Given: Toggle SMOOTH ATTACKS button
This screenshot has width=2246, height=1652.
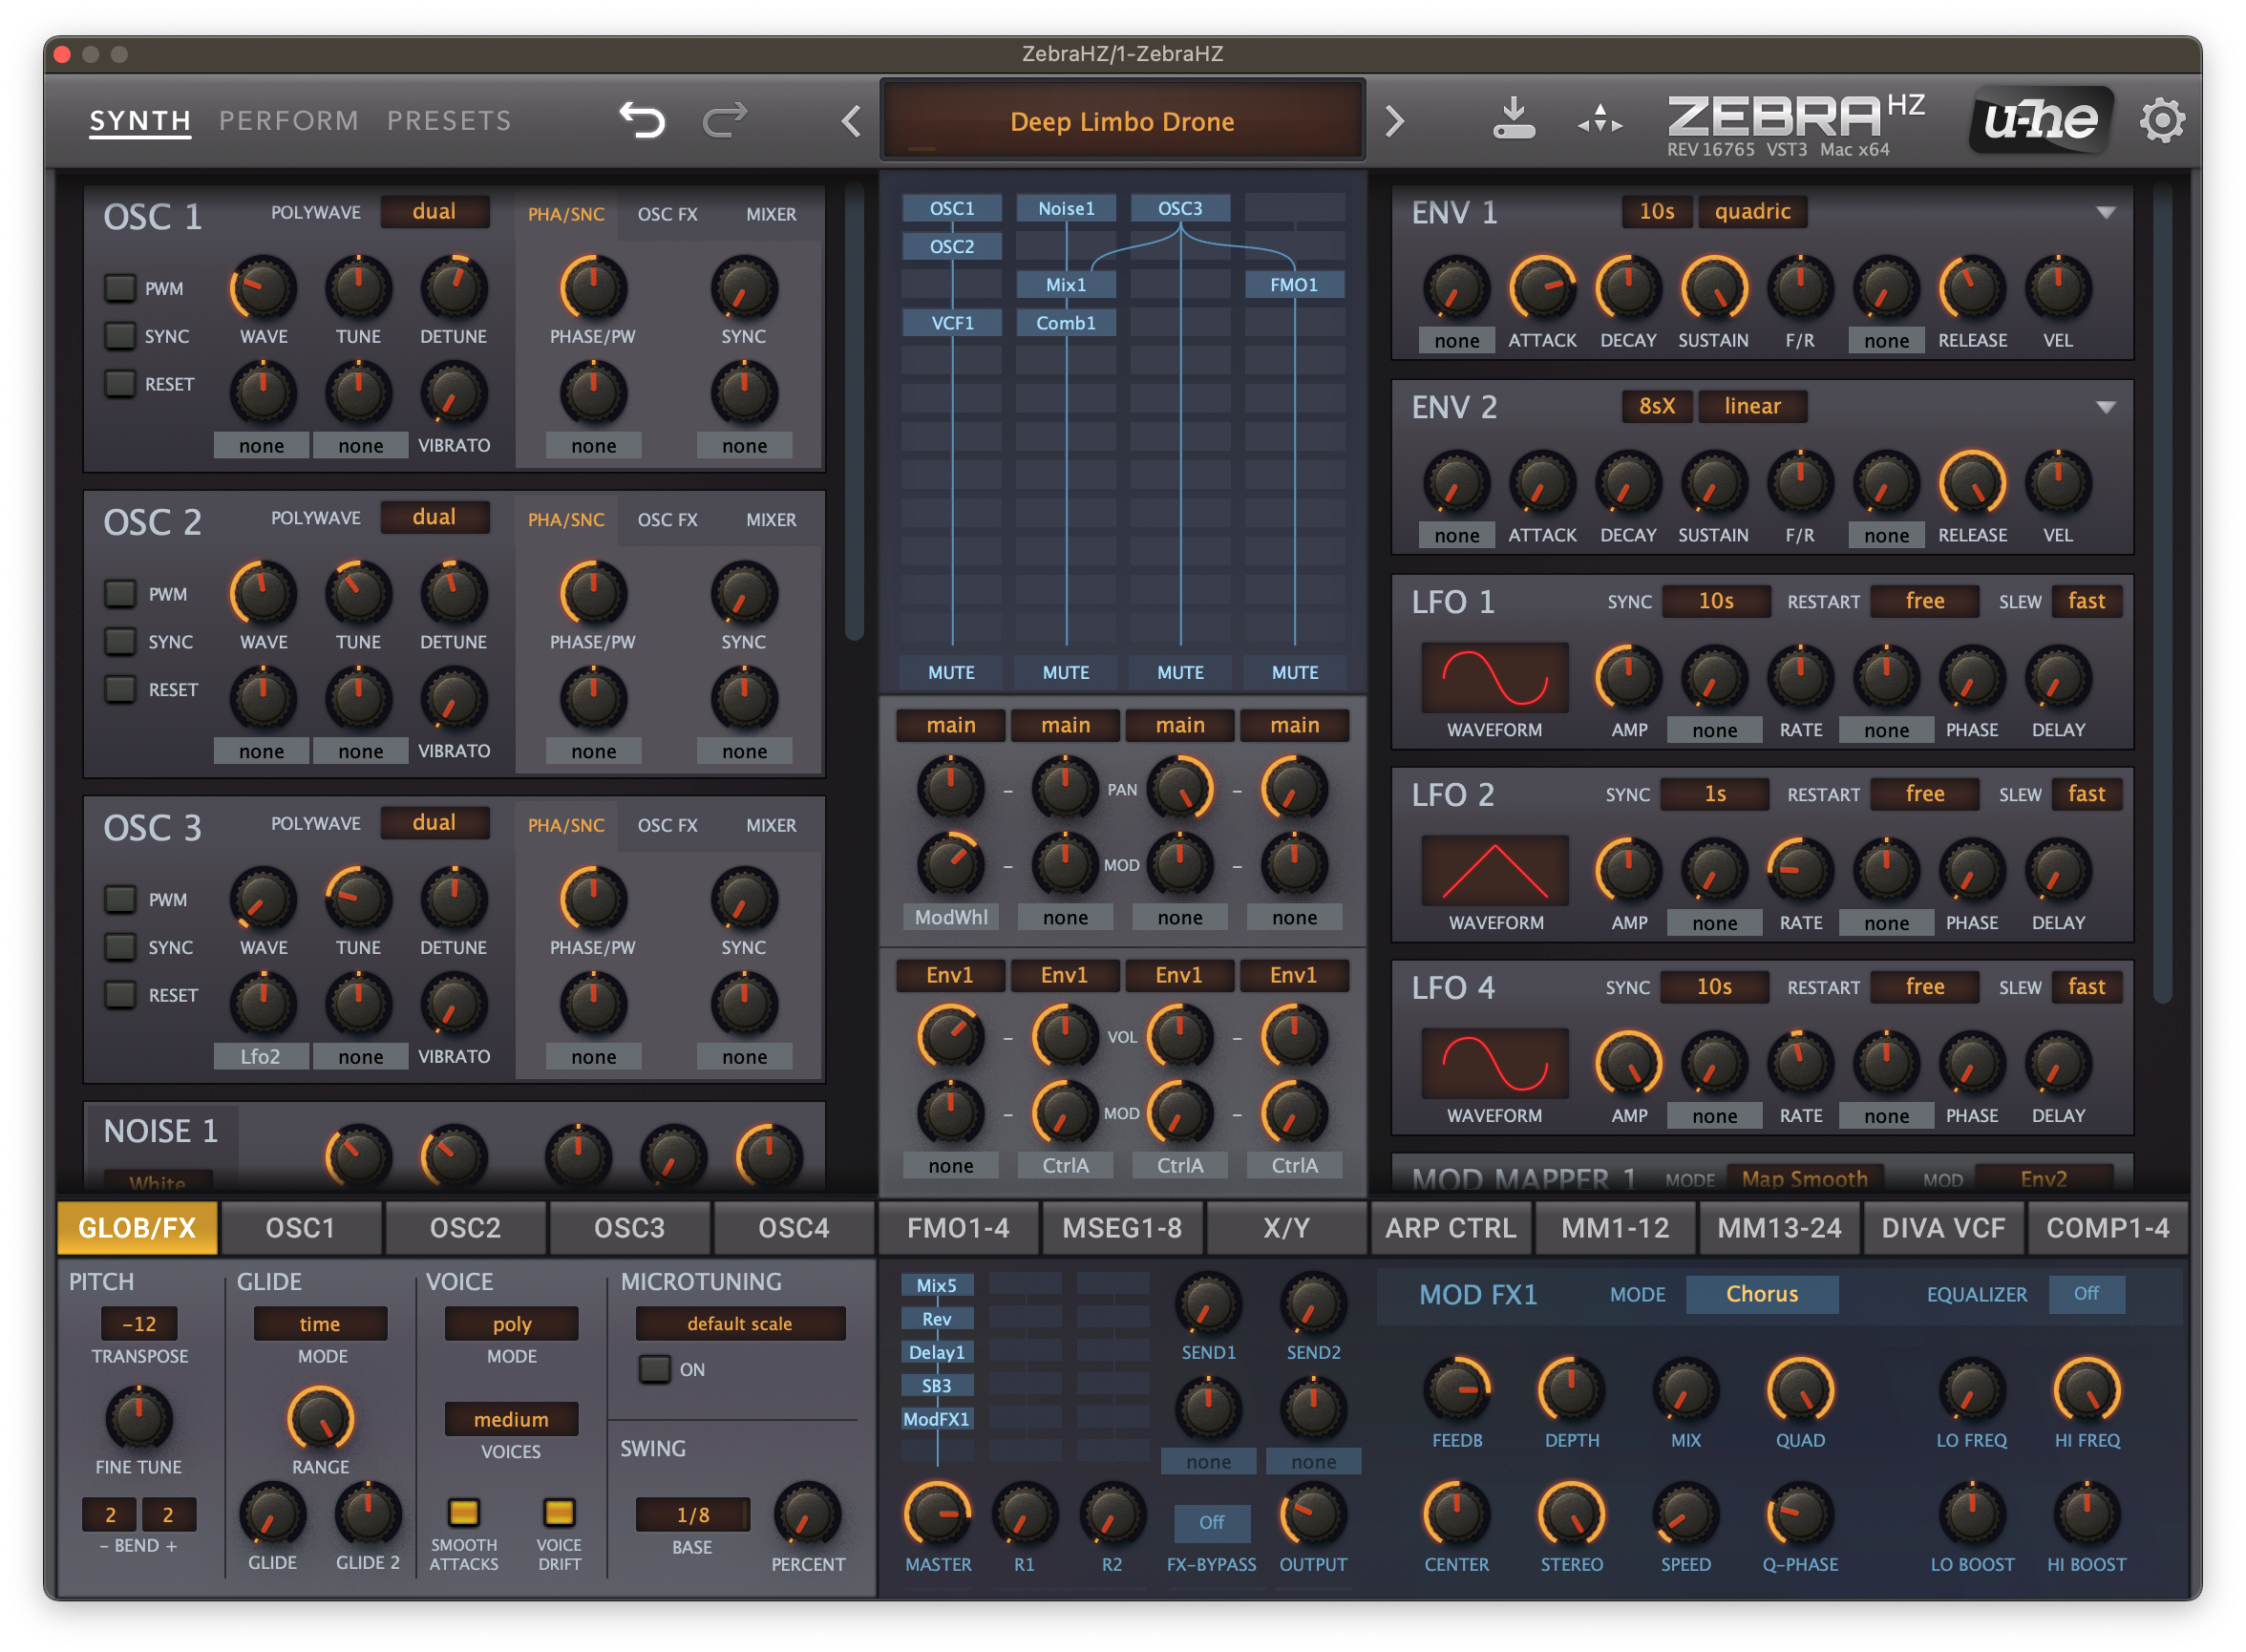Looking at the screenshot, I should (x=463, y=1512).
